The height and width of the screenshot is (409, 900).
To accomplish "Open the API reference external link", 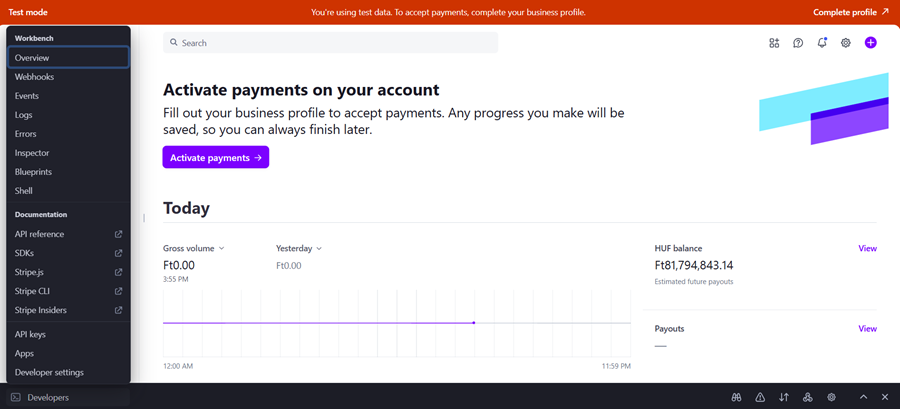I will click(x=40, y=234).
